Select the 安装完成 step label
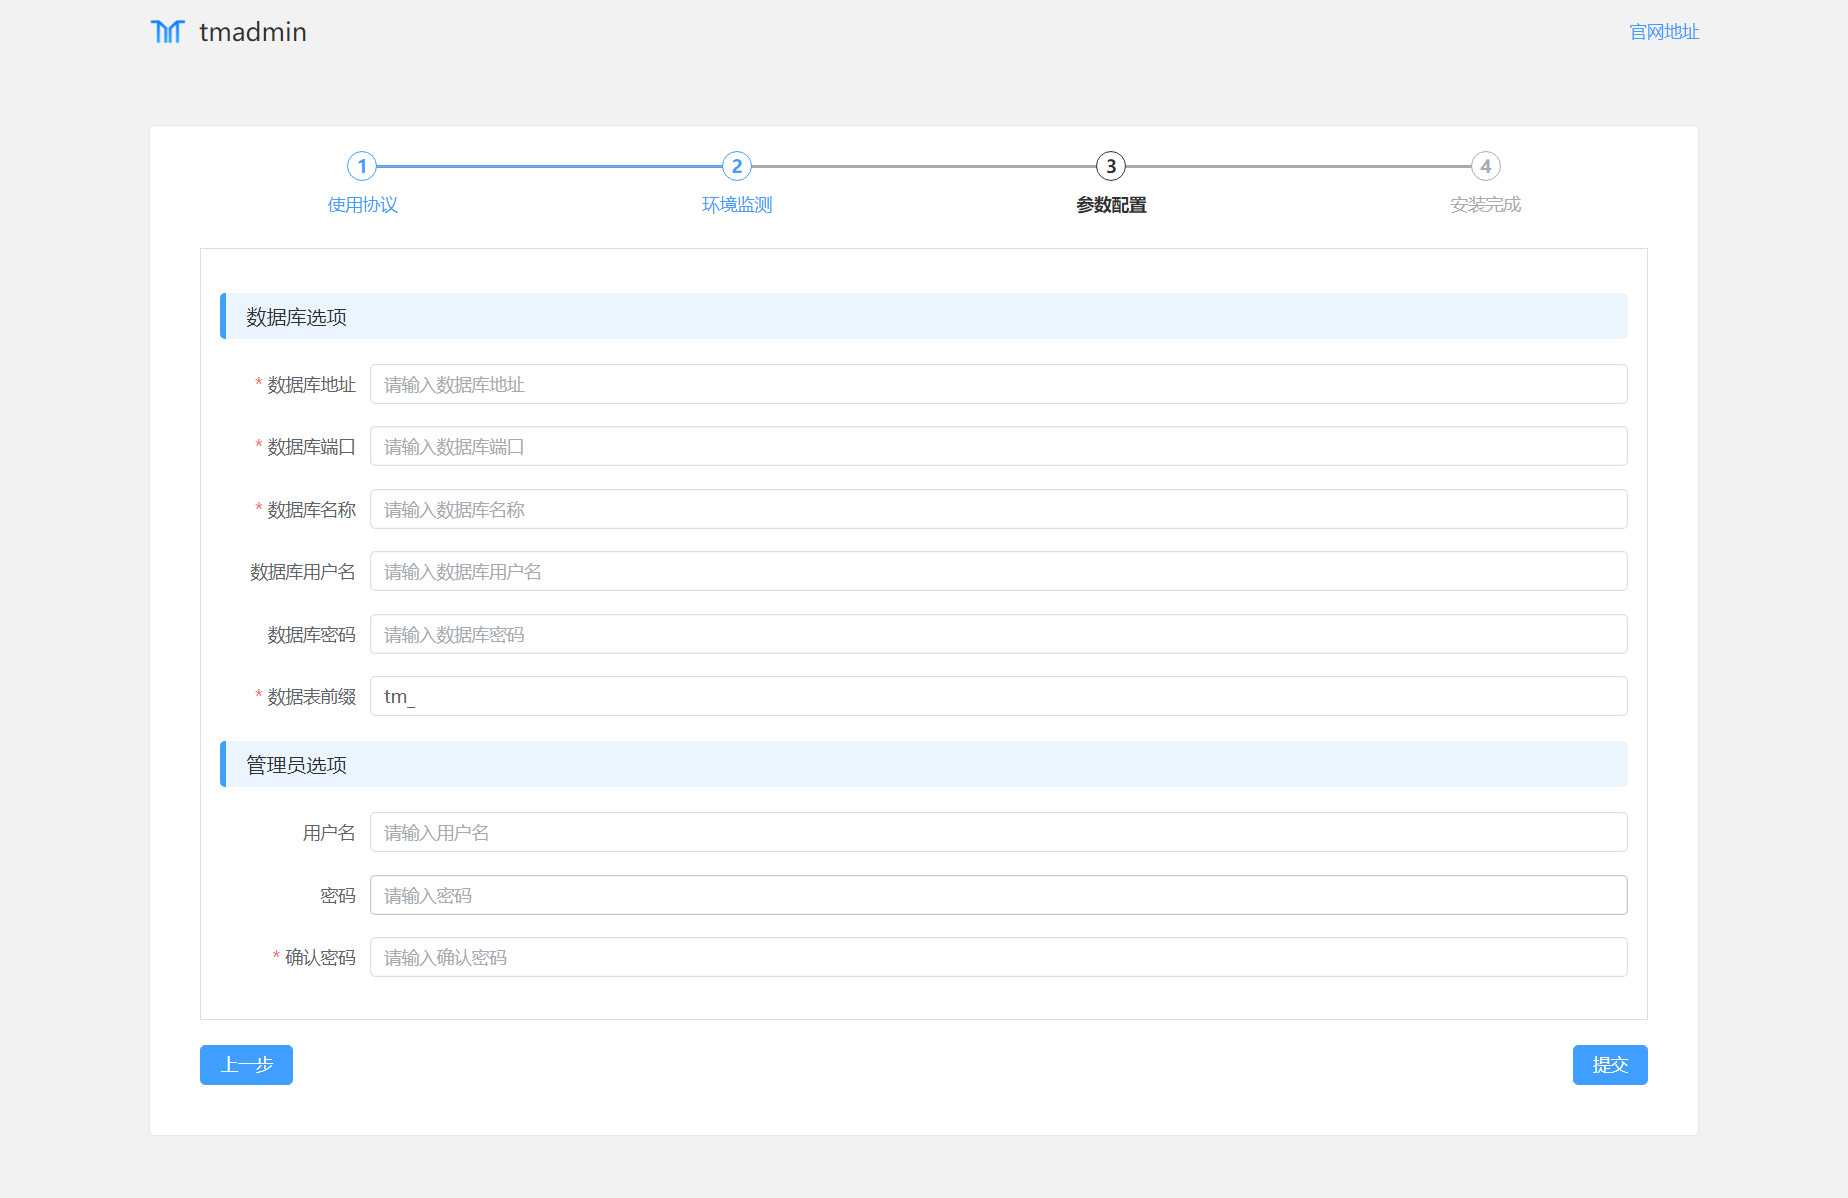Image resolution: width=1848 pixels, height=1198 pixels. (x=1485, y=205)
